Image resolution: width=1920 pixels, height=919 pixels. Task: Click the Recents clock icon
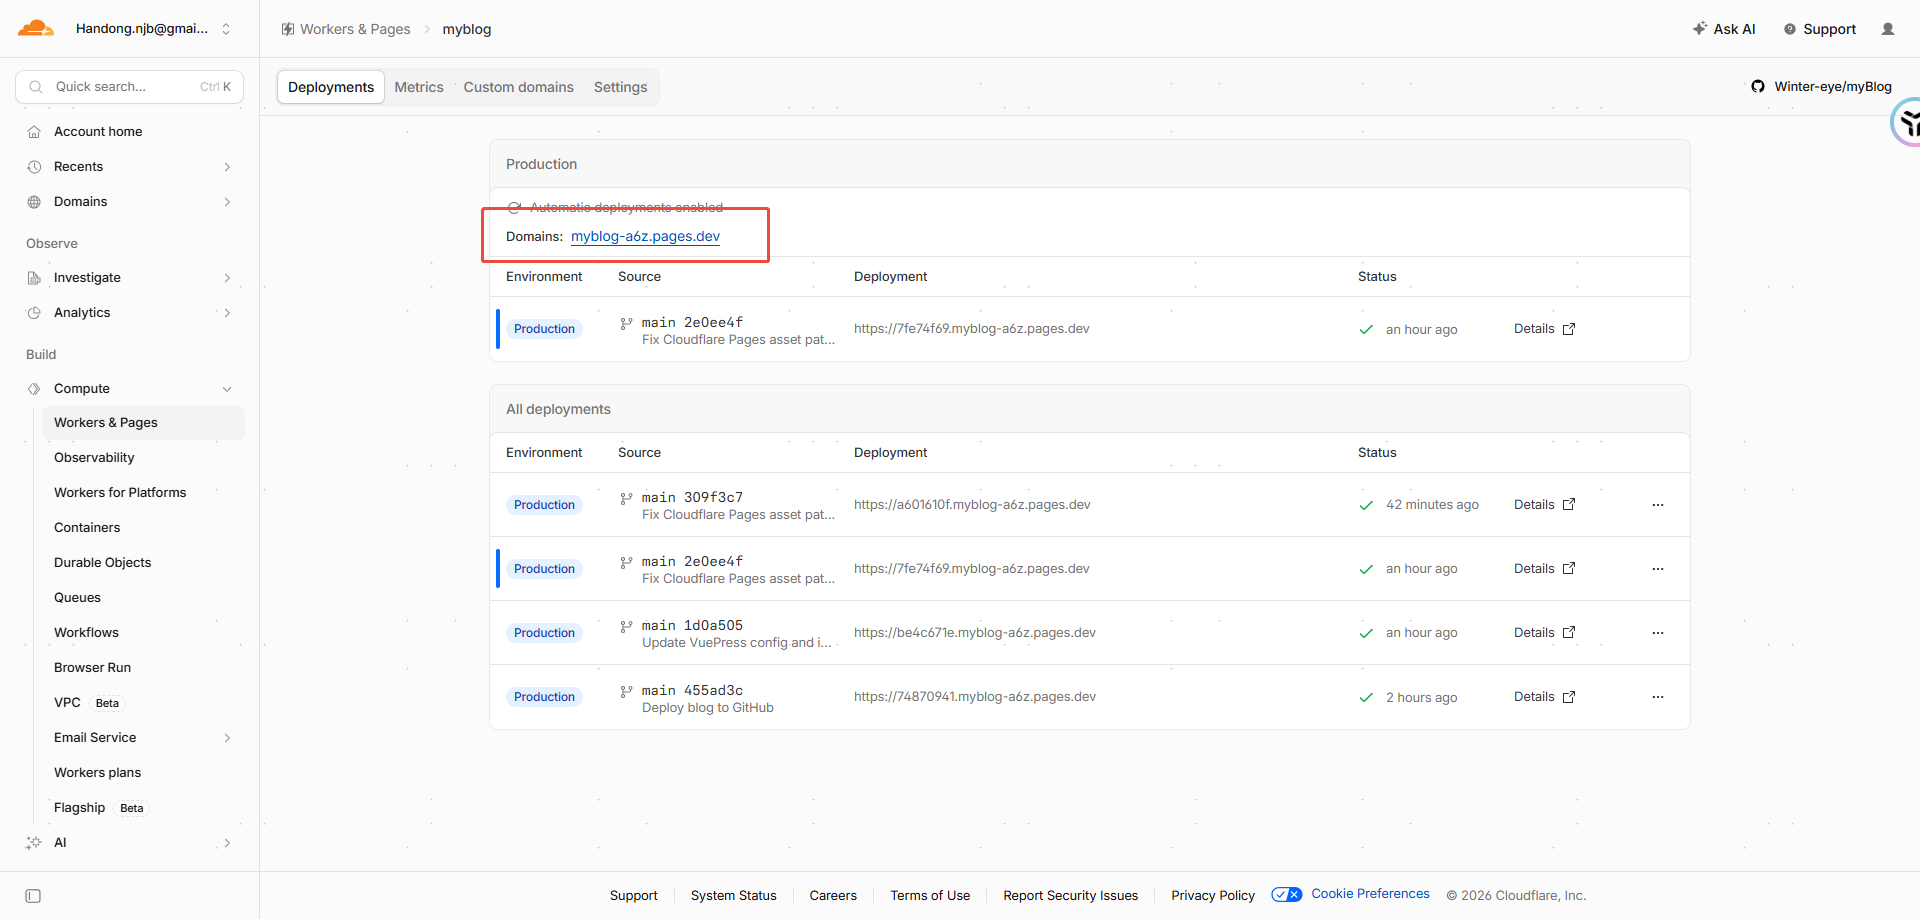tap(34, 167)
